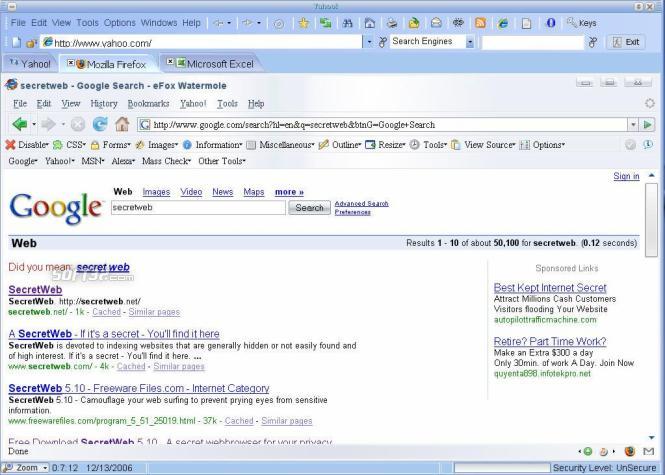Open the Mass Check dropdown
Screen dimensions: 665x475
166,161
